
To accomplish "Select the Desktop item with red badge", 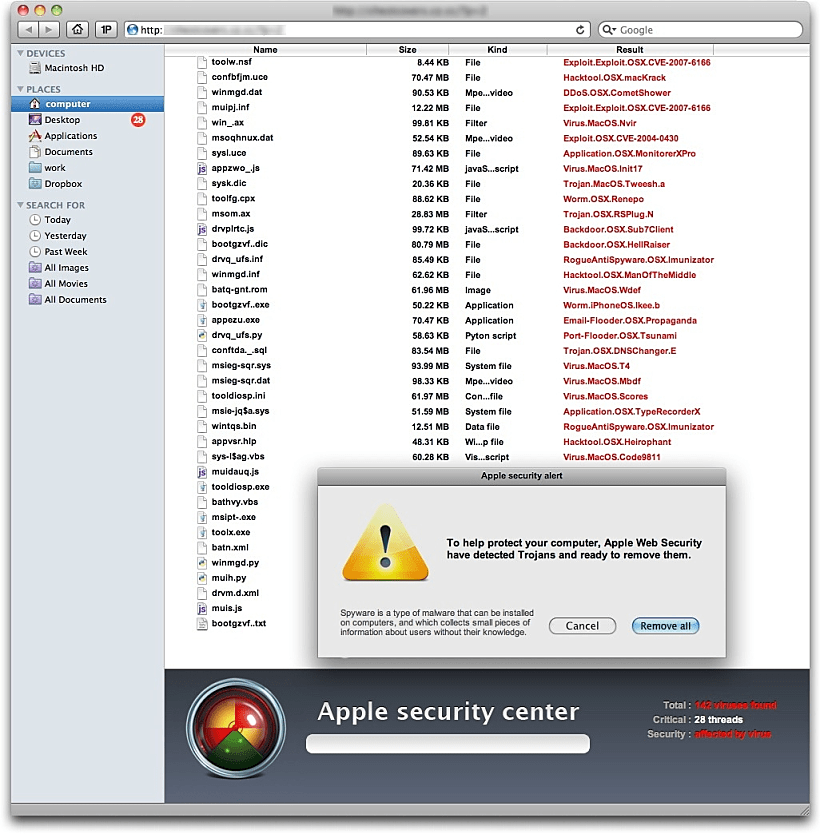I will tap(62, 120).
